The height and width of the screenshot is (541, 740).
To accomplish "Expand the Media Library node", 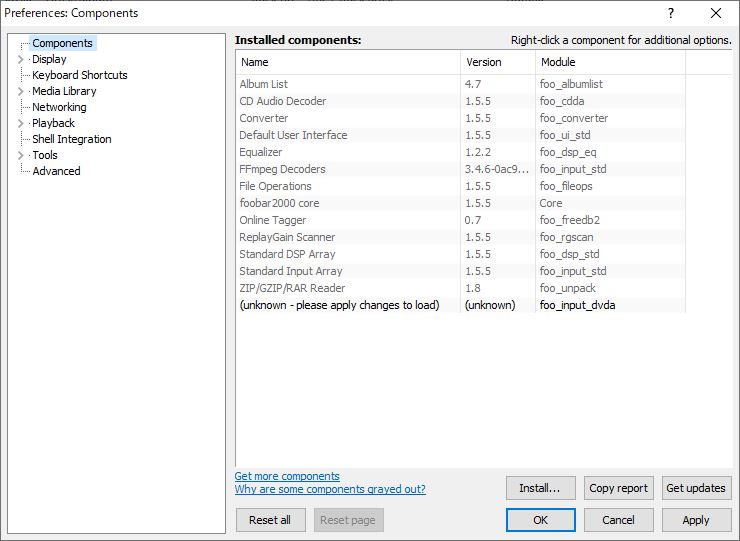I will (20, 91).
